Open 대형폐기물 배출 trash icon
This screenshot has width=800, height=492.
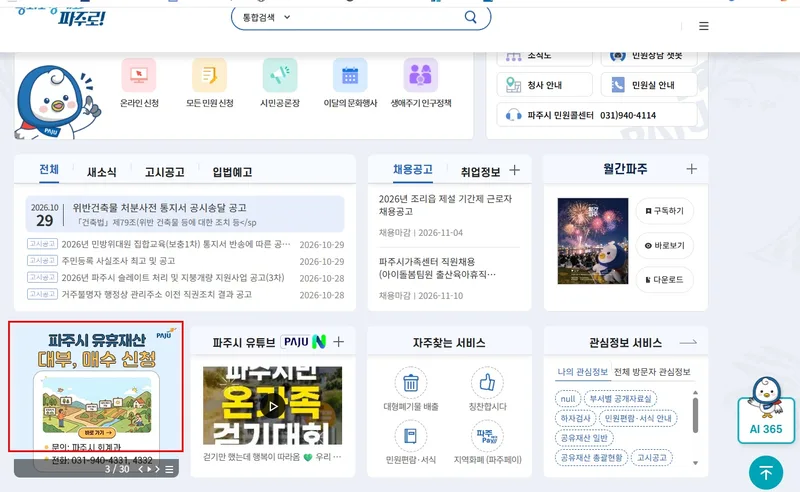pyautogui.click(x=411, y=383)
